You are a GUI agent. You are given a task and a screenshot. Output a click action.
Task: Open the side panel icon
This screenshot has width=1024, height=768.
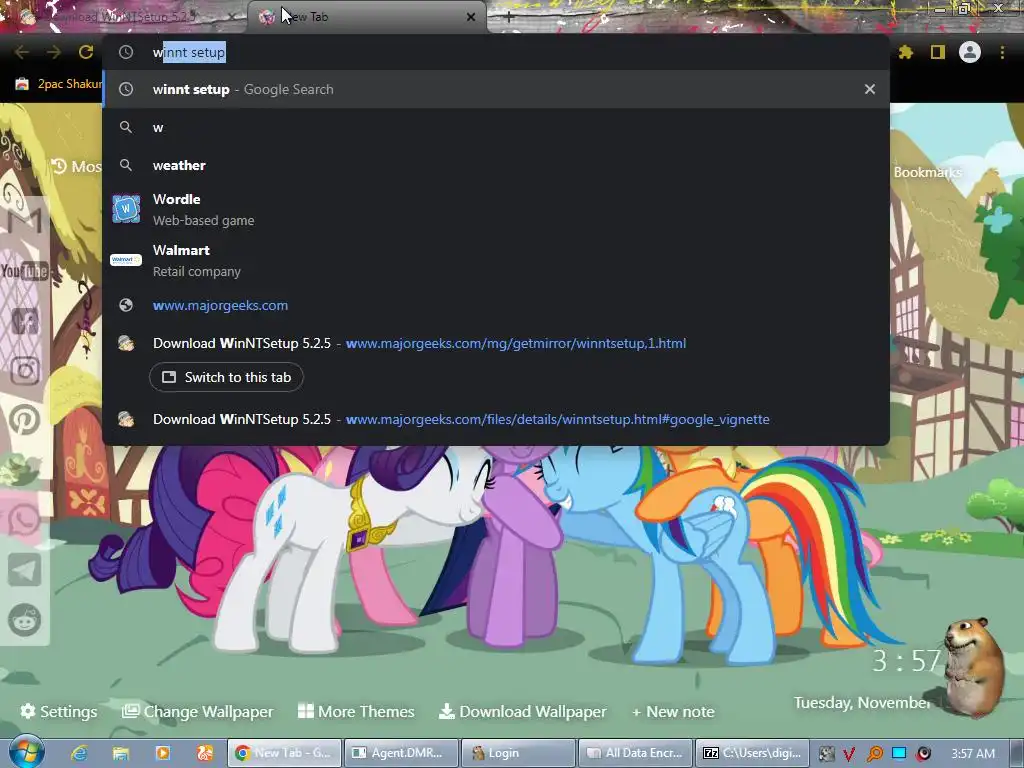pyautogui.click(x=938, y=52)
